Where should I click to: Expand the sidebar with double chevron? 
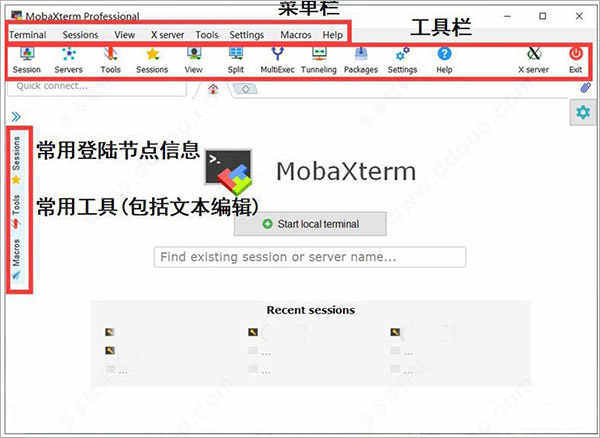(16, 117)
